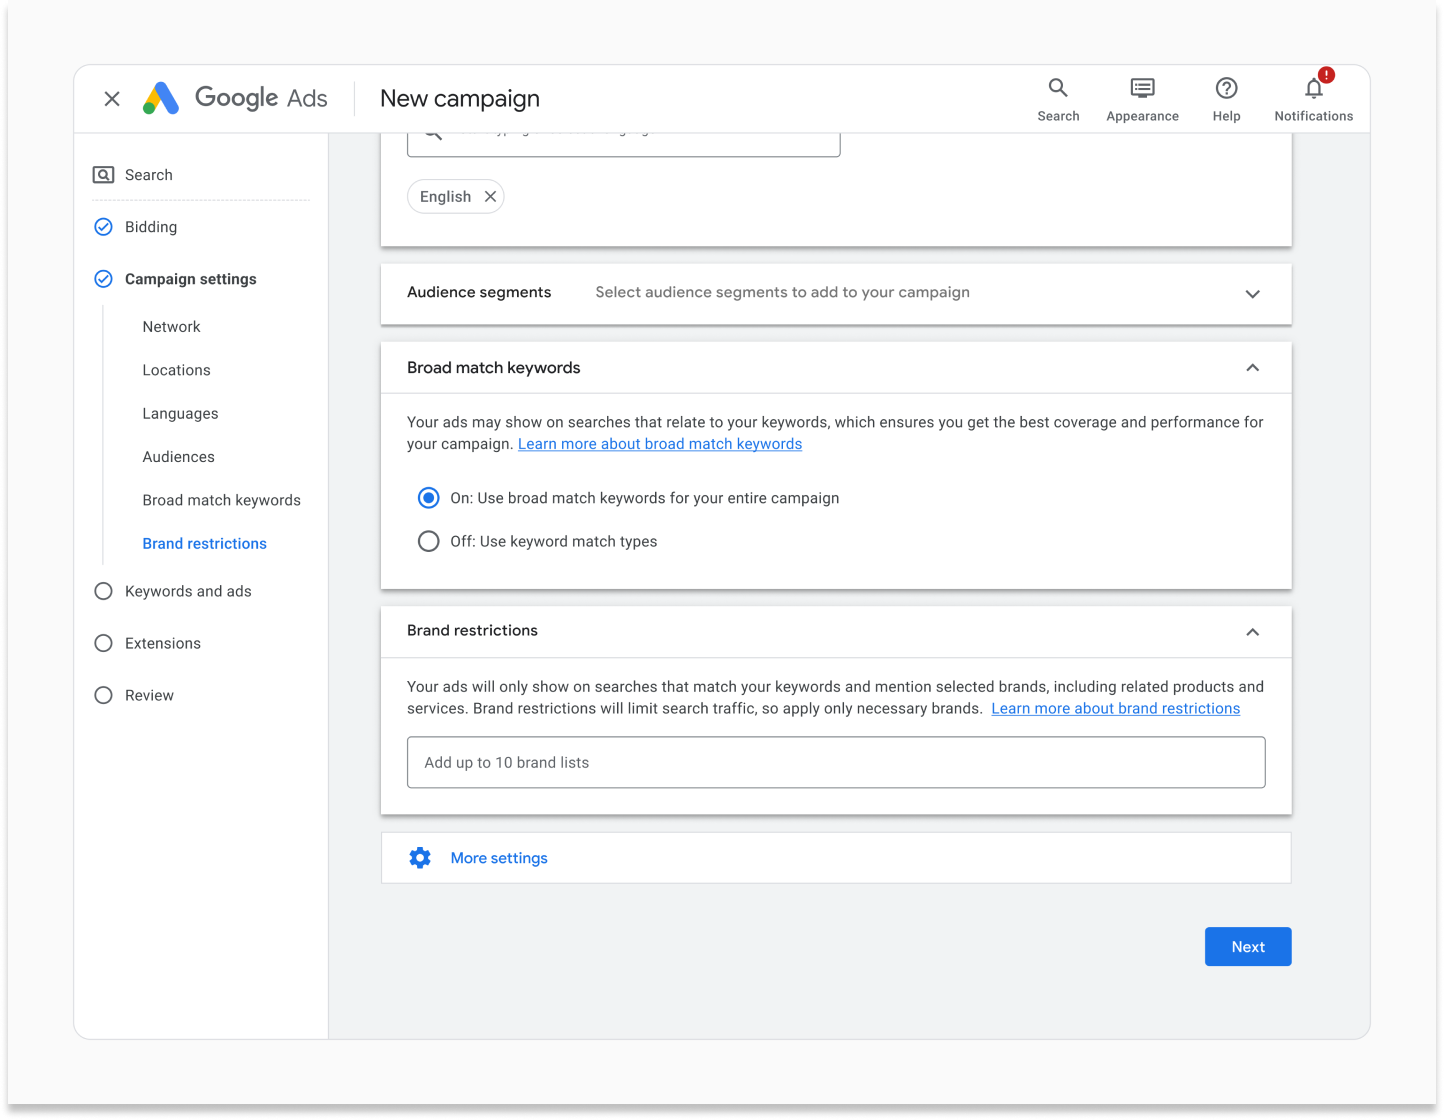This screenshot has width=1444, height=1120.
Task: Click the language search field
Action: [624, 144]
